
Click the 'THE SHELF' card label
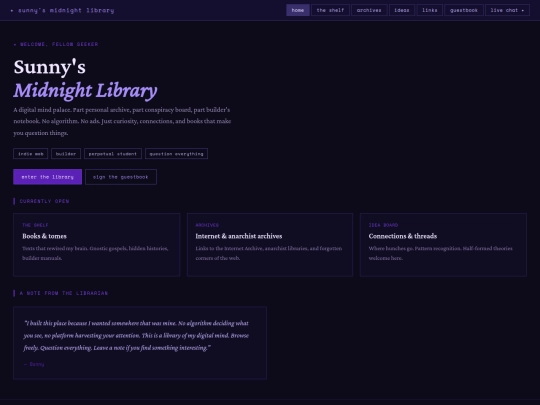pos(35,225)
